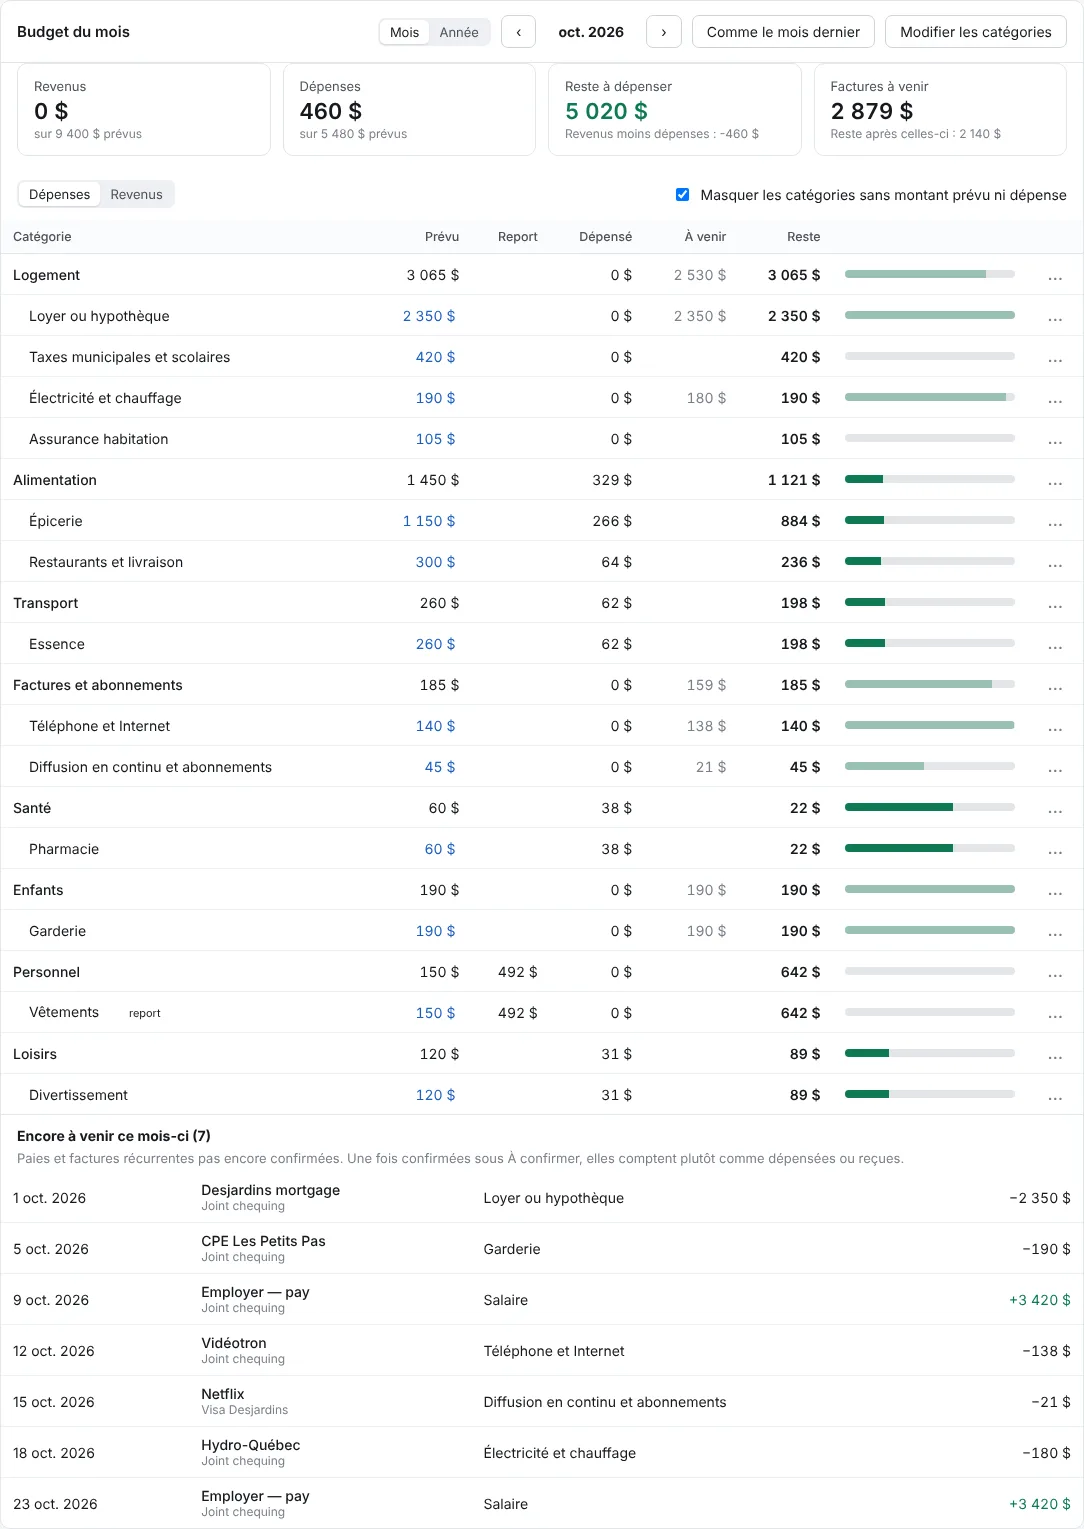Go to next month with right chevron
Screen dimensions: 1084x1529
coord(664,32)
